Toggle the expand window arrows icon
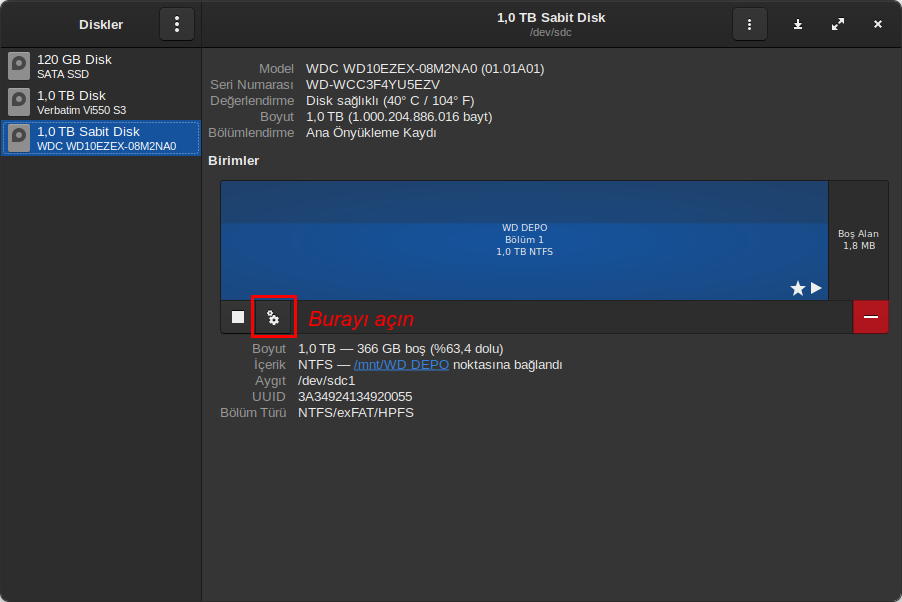The width and height of the screenshot is (902, 602). pos(838,24)
